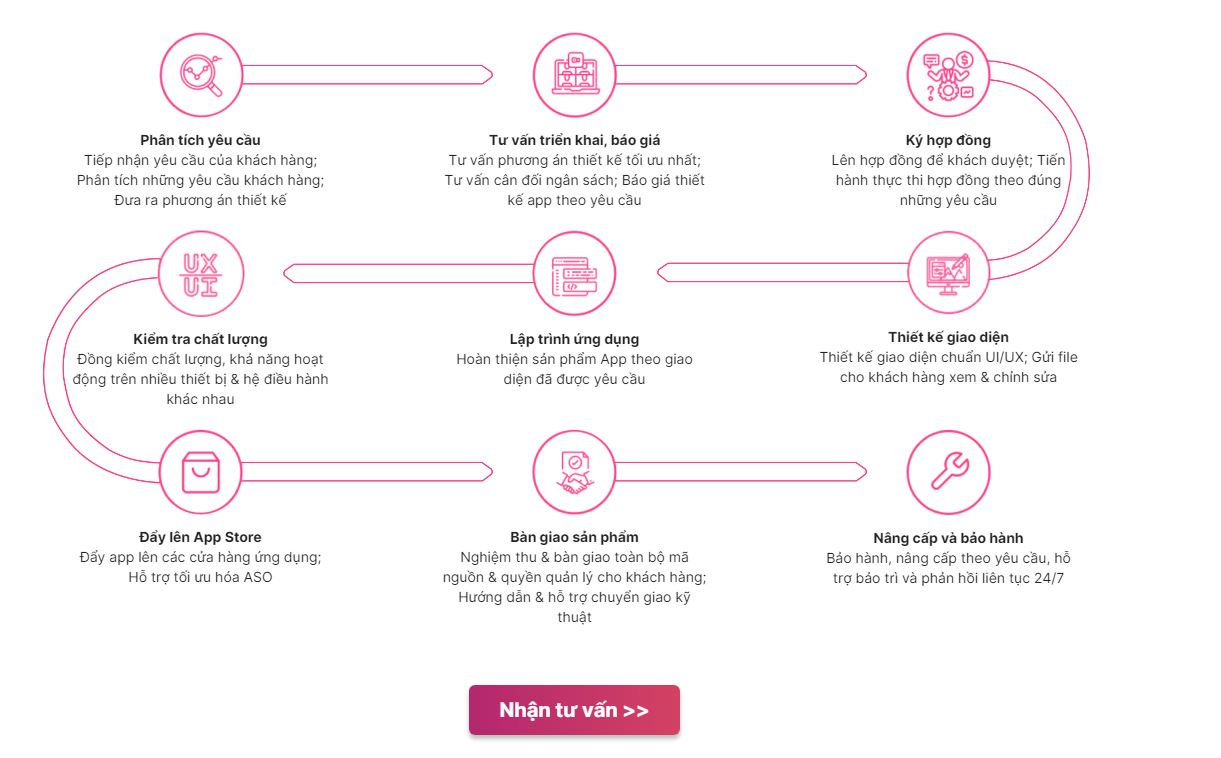The width and height of the screenshot is (1221, 758).
Task: Click the code programming window icon
Action: point(574,273)
